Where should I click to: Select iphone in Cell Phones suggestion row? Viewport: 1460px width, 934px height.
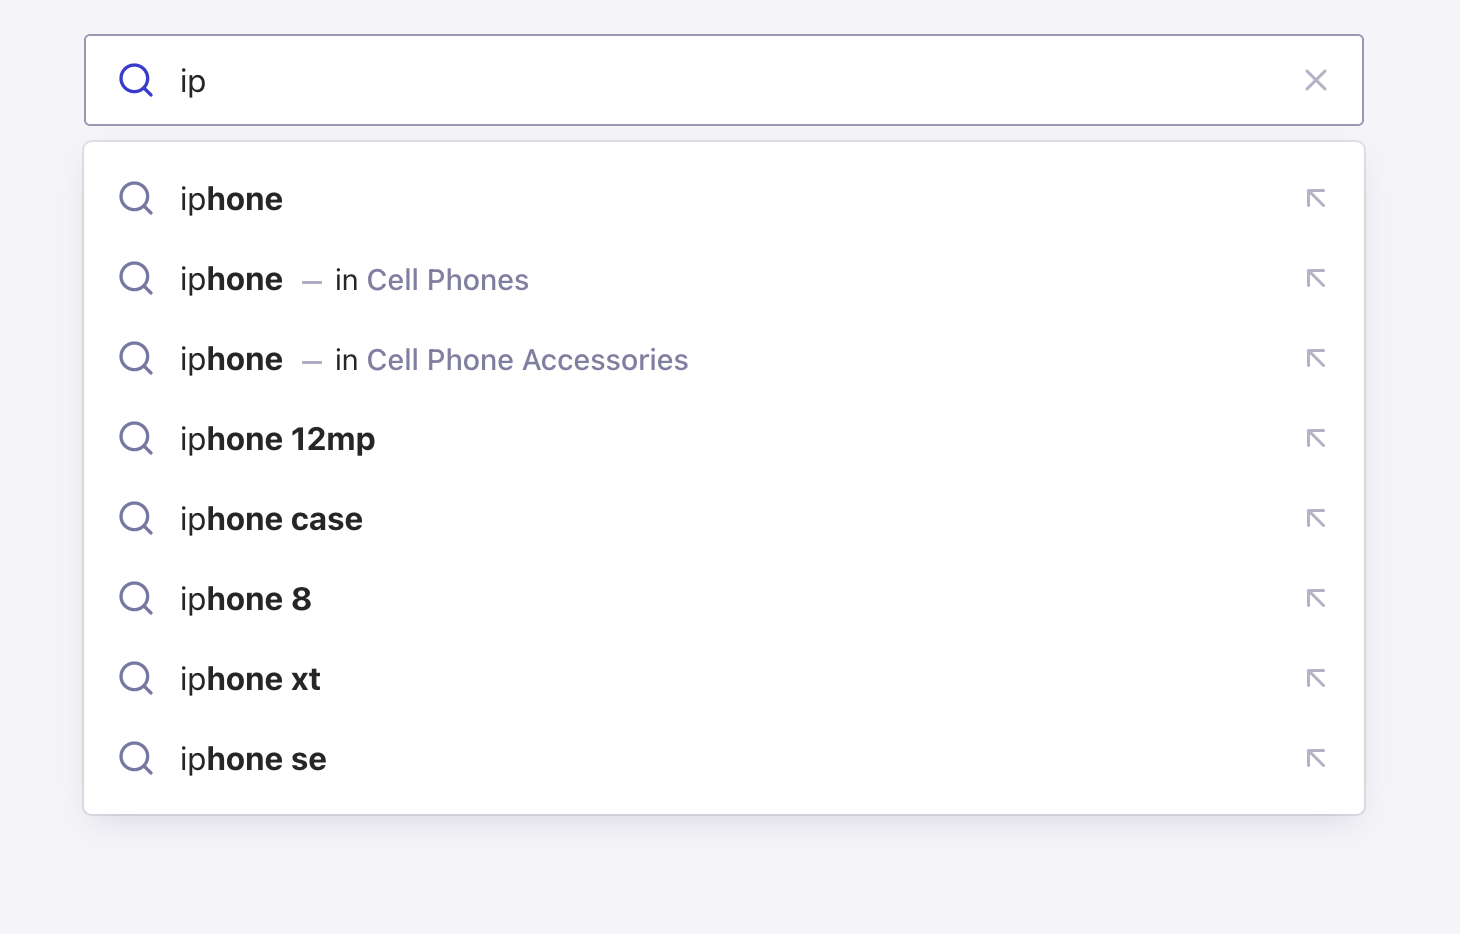[x=231, y=279]
